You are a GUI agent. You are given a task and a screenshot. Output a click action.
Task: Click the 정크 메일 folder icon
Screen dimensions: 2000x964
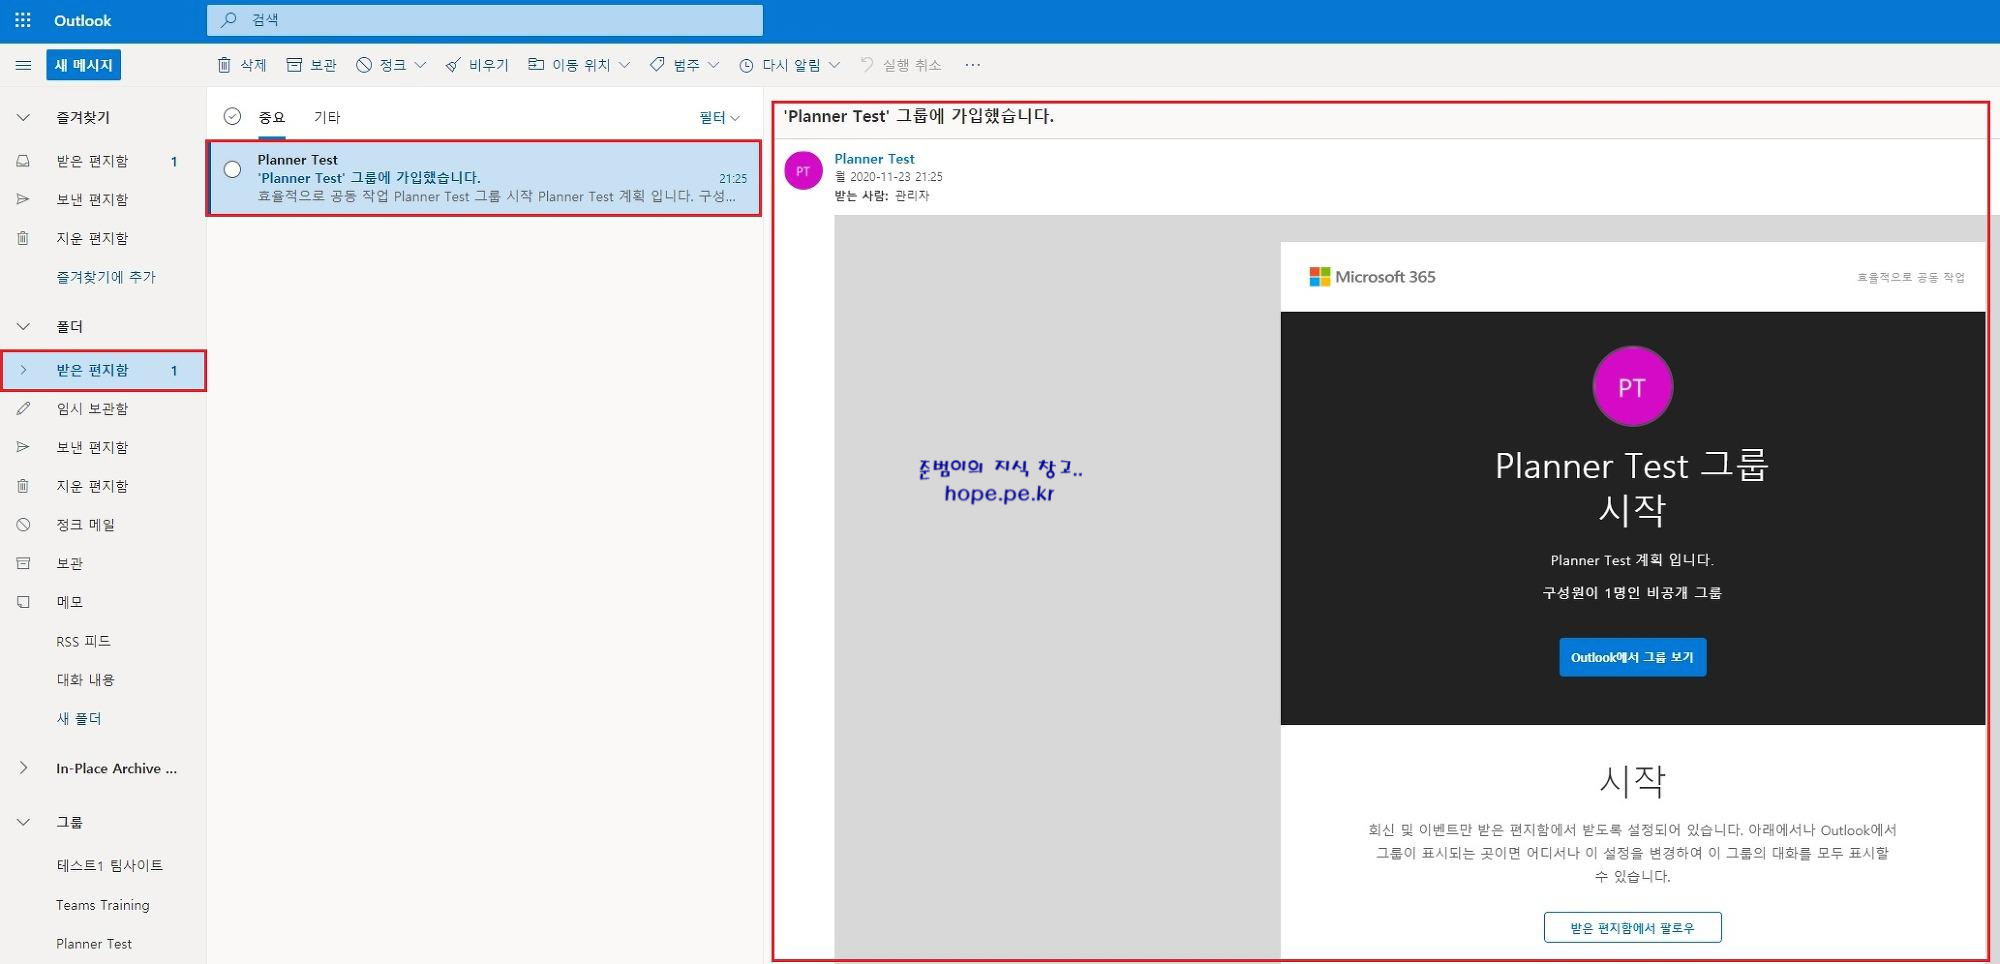[23, 524]
